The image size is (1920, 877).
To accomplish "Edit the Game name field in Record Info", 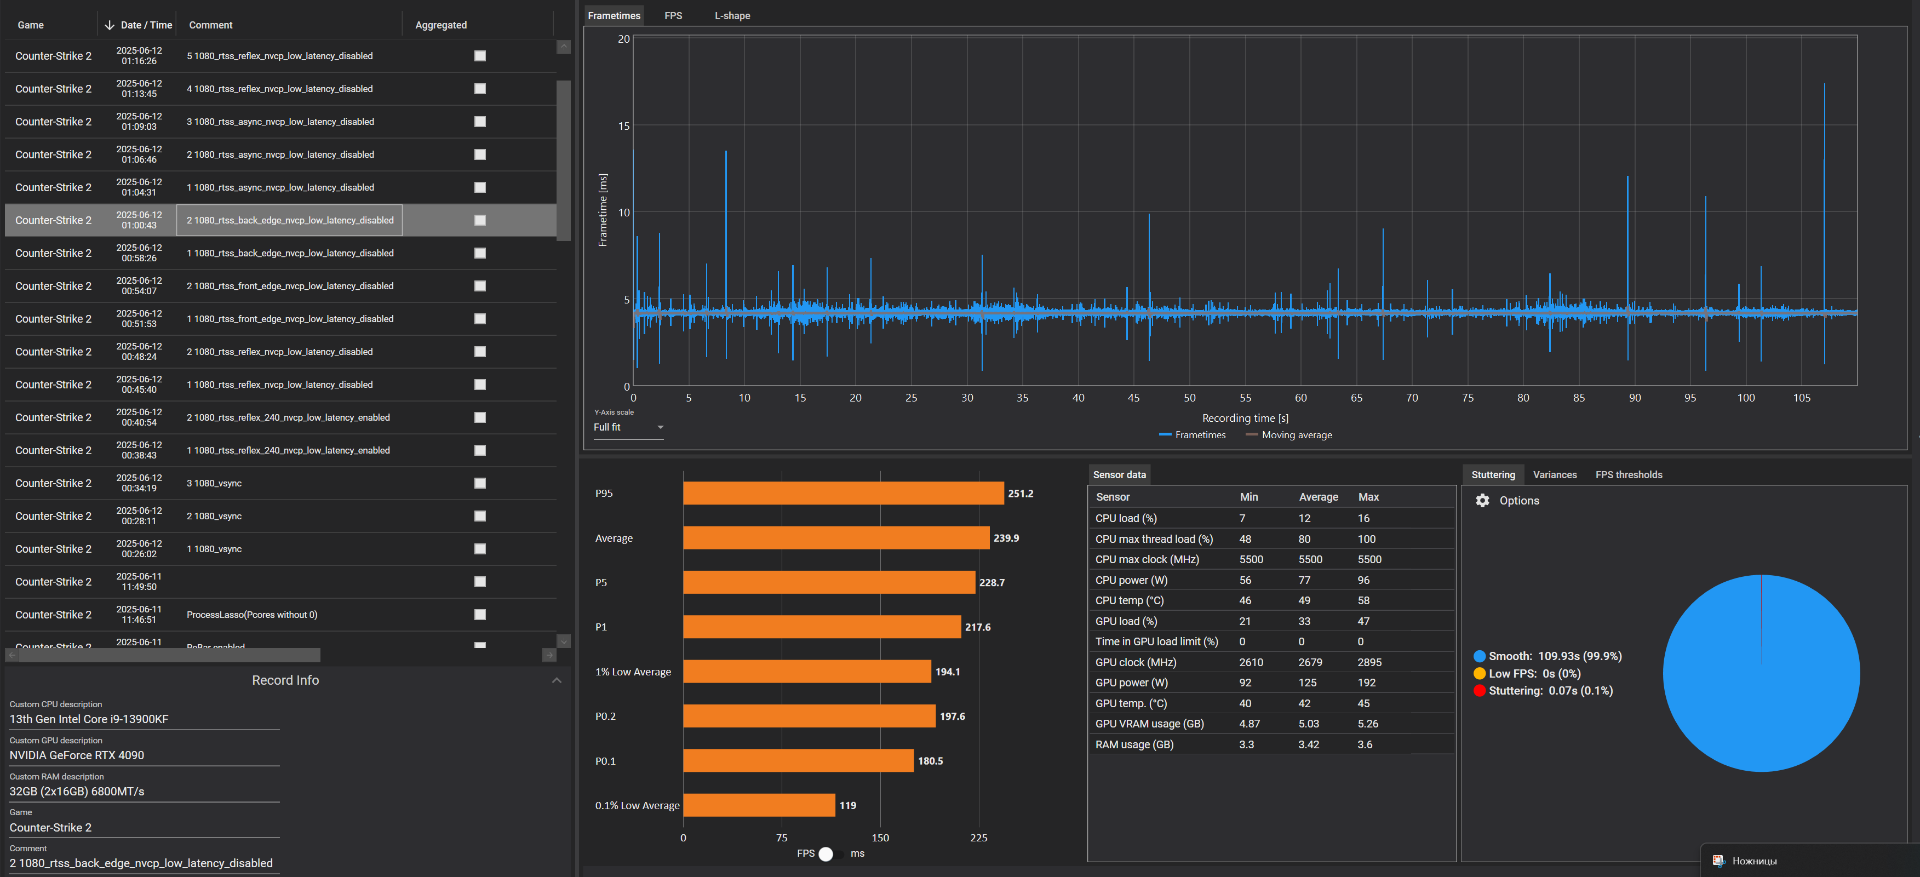I will coord(144,828).
